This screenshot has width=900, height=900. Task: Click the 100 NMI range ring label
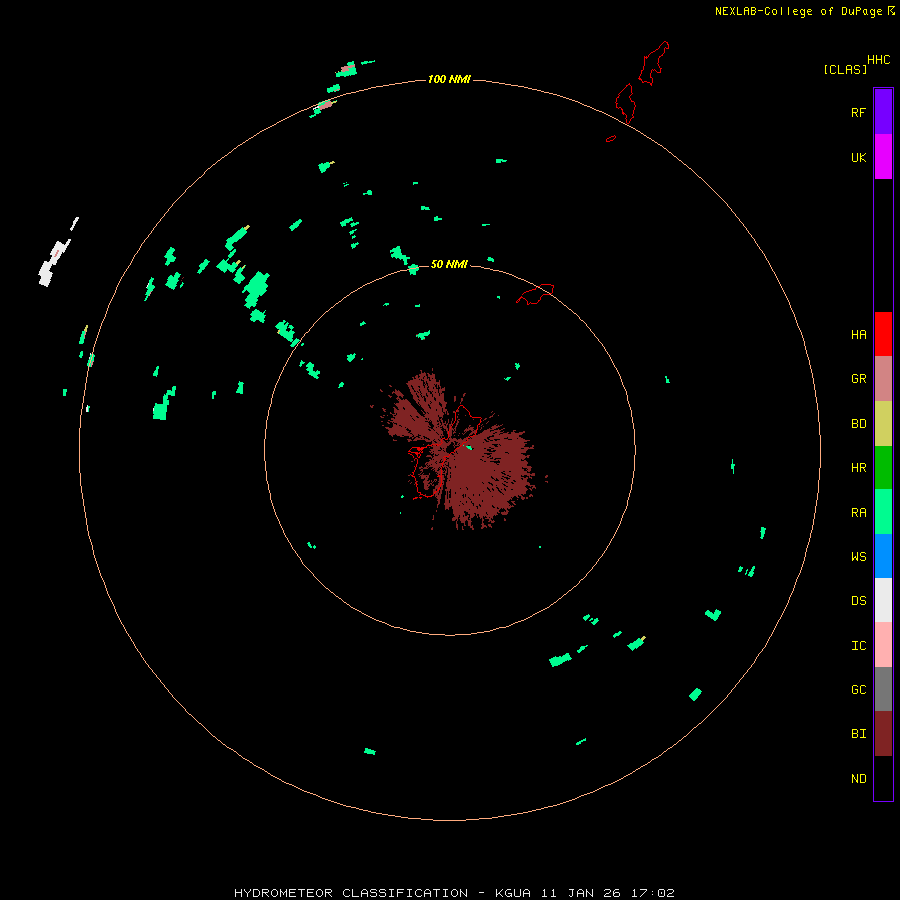[x=449, y=79]
